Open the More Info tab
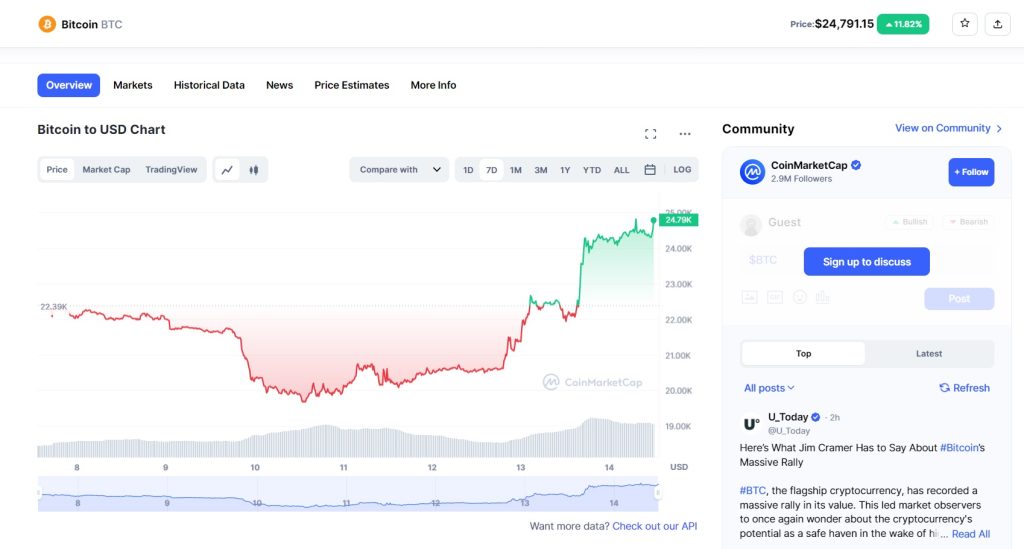 (x=433, y=85)
